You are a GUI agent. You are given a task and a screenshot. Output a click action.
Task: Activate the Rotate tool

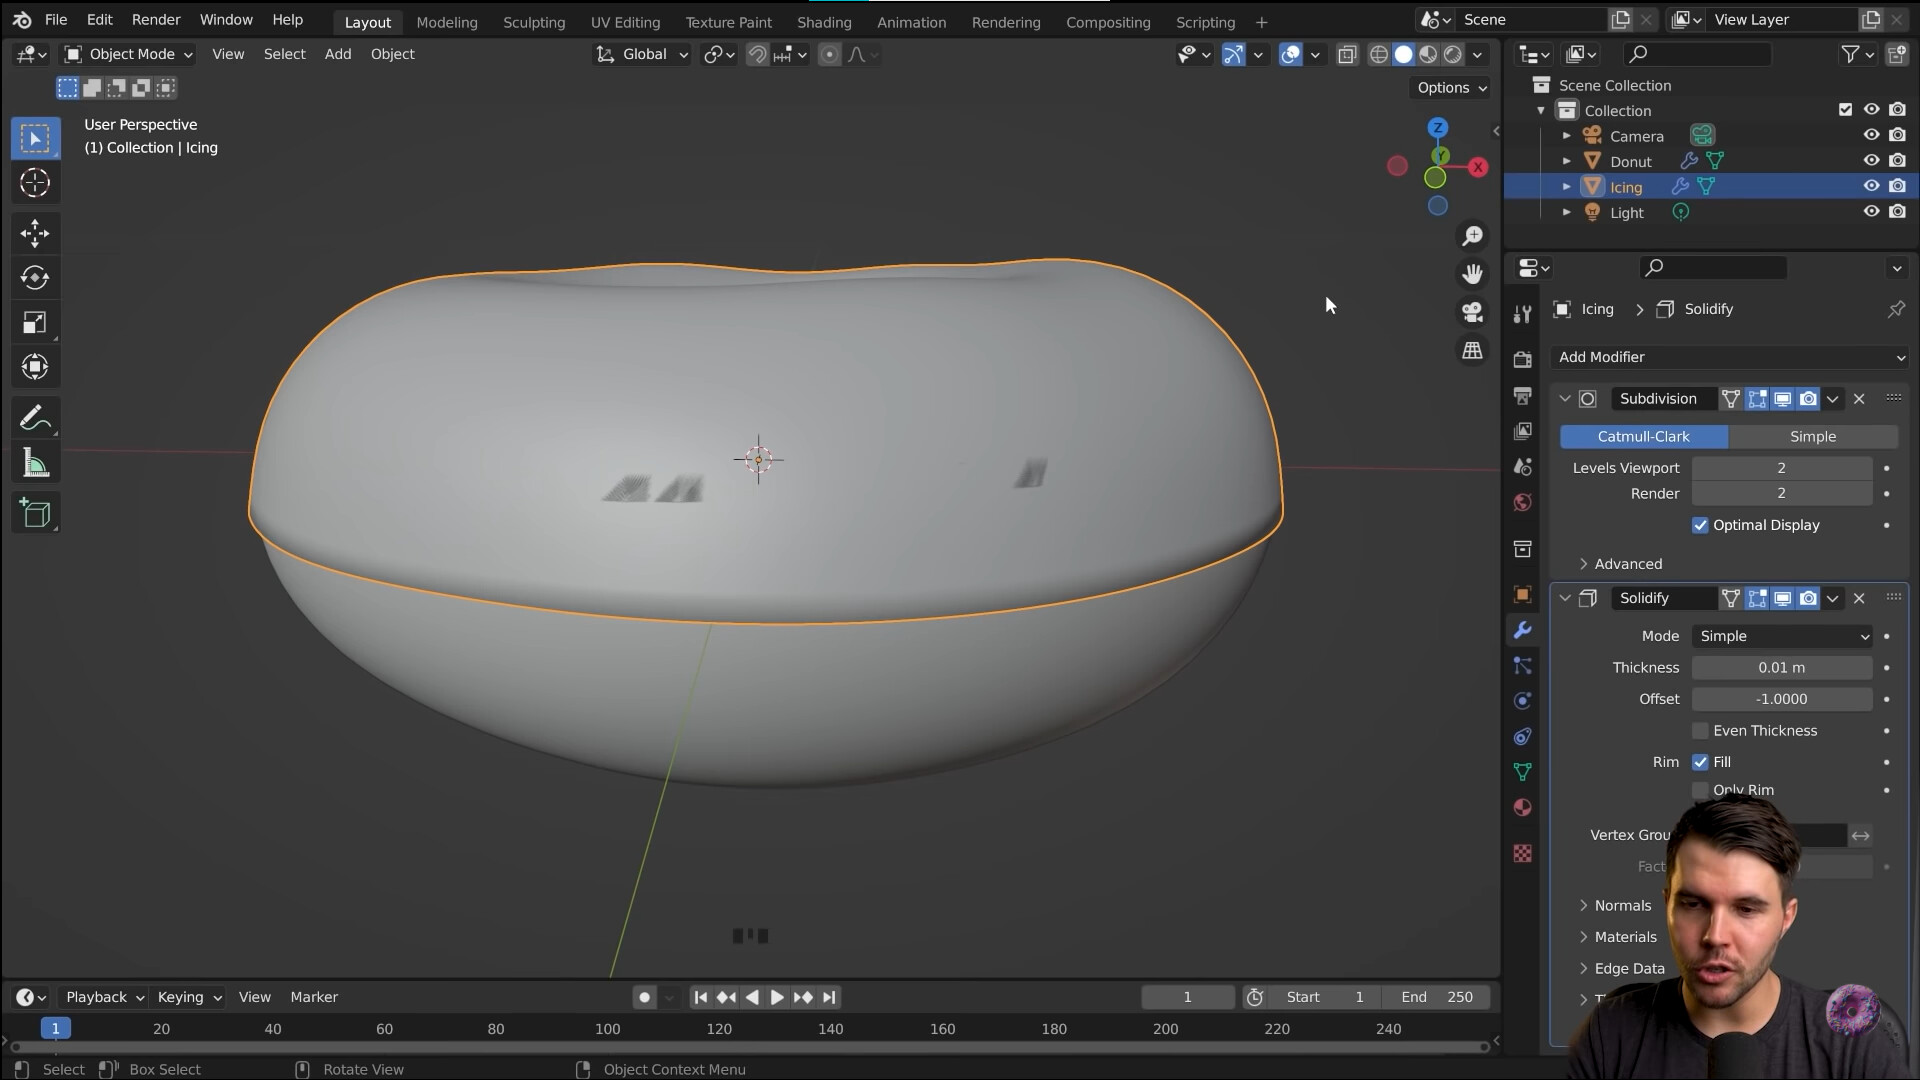[35, 278]
